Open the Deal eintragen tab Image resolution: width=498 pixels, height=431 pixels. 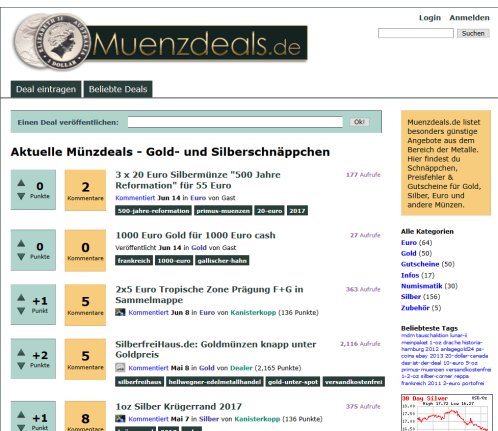pyautogui.click(x=46, y=89)
